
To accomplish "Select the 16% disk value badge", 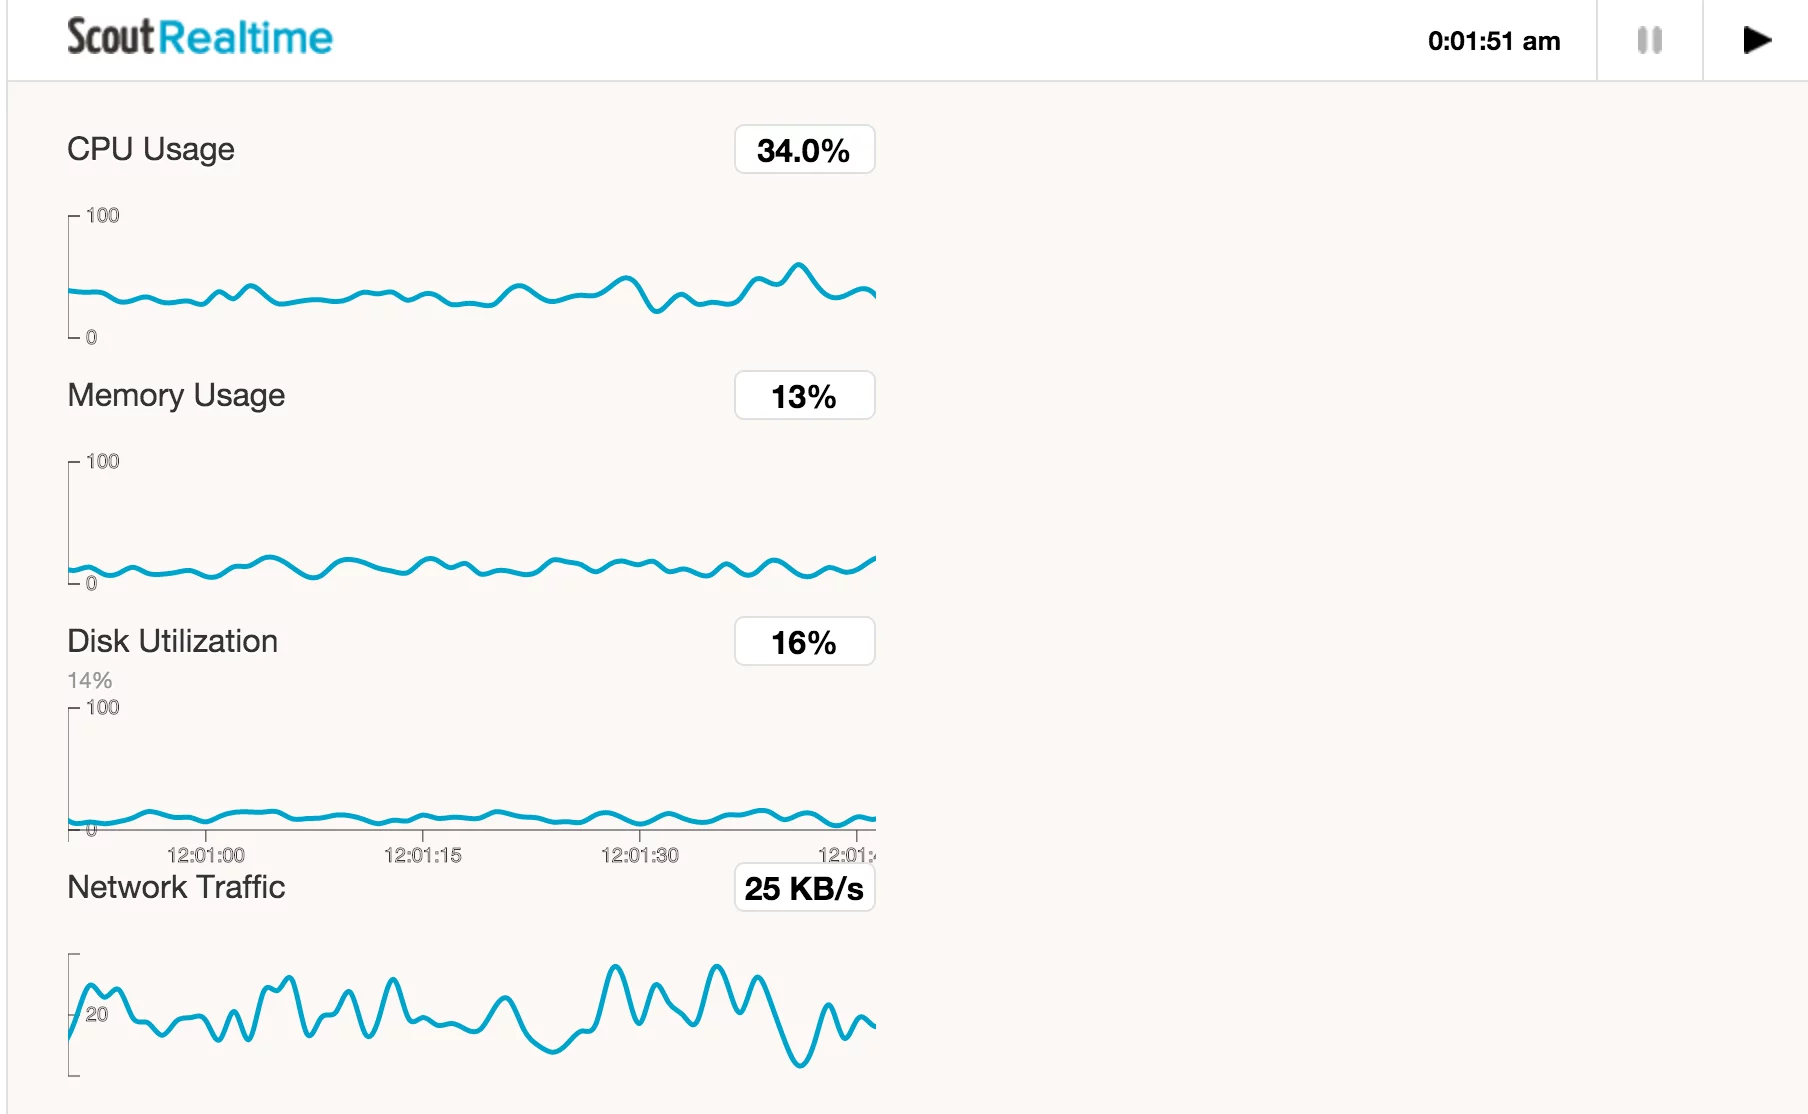I will click(x=804, y=642).
